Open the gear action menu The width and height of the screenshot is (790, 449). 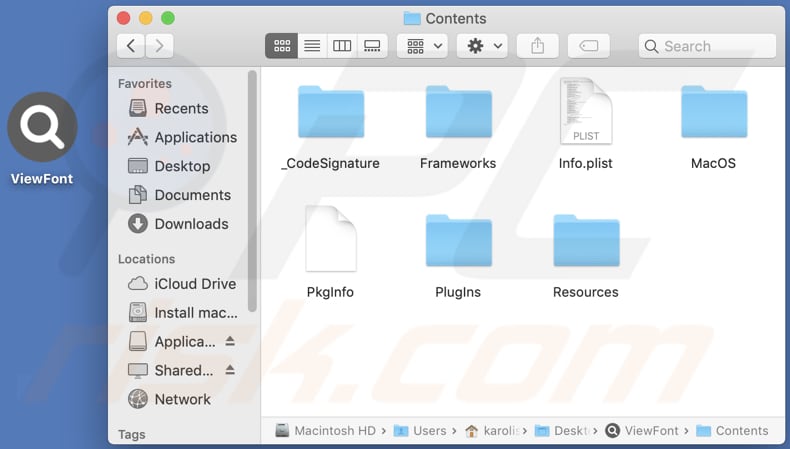click(482, 46)
